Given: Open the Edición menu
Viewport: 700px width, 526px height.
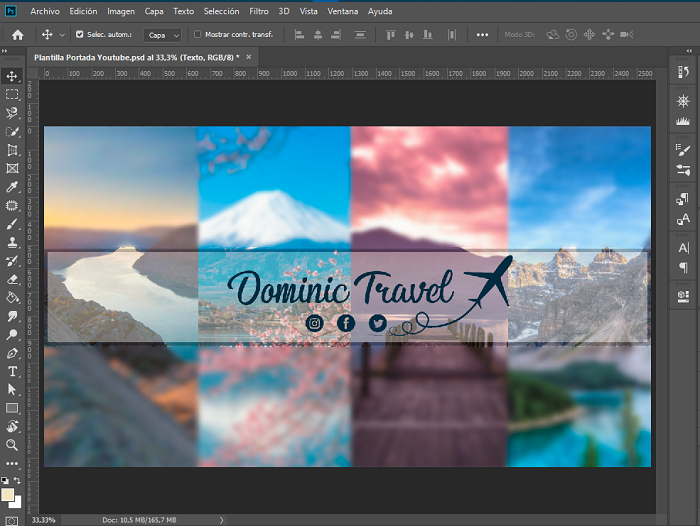Looking at the screenshot, I should click(x=83, y=11).
